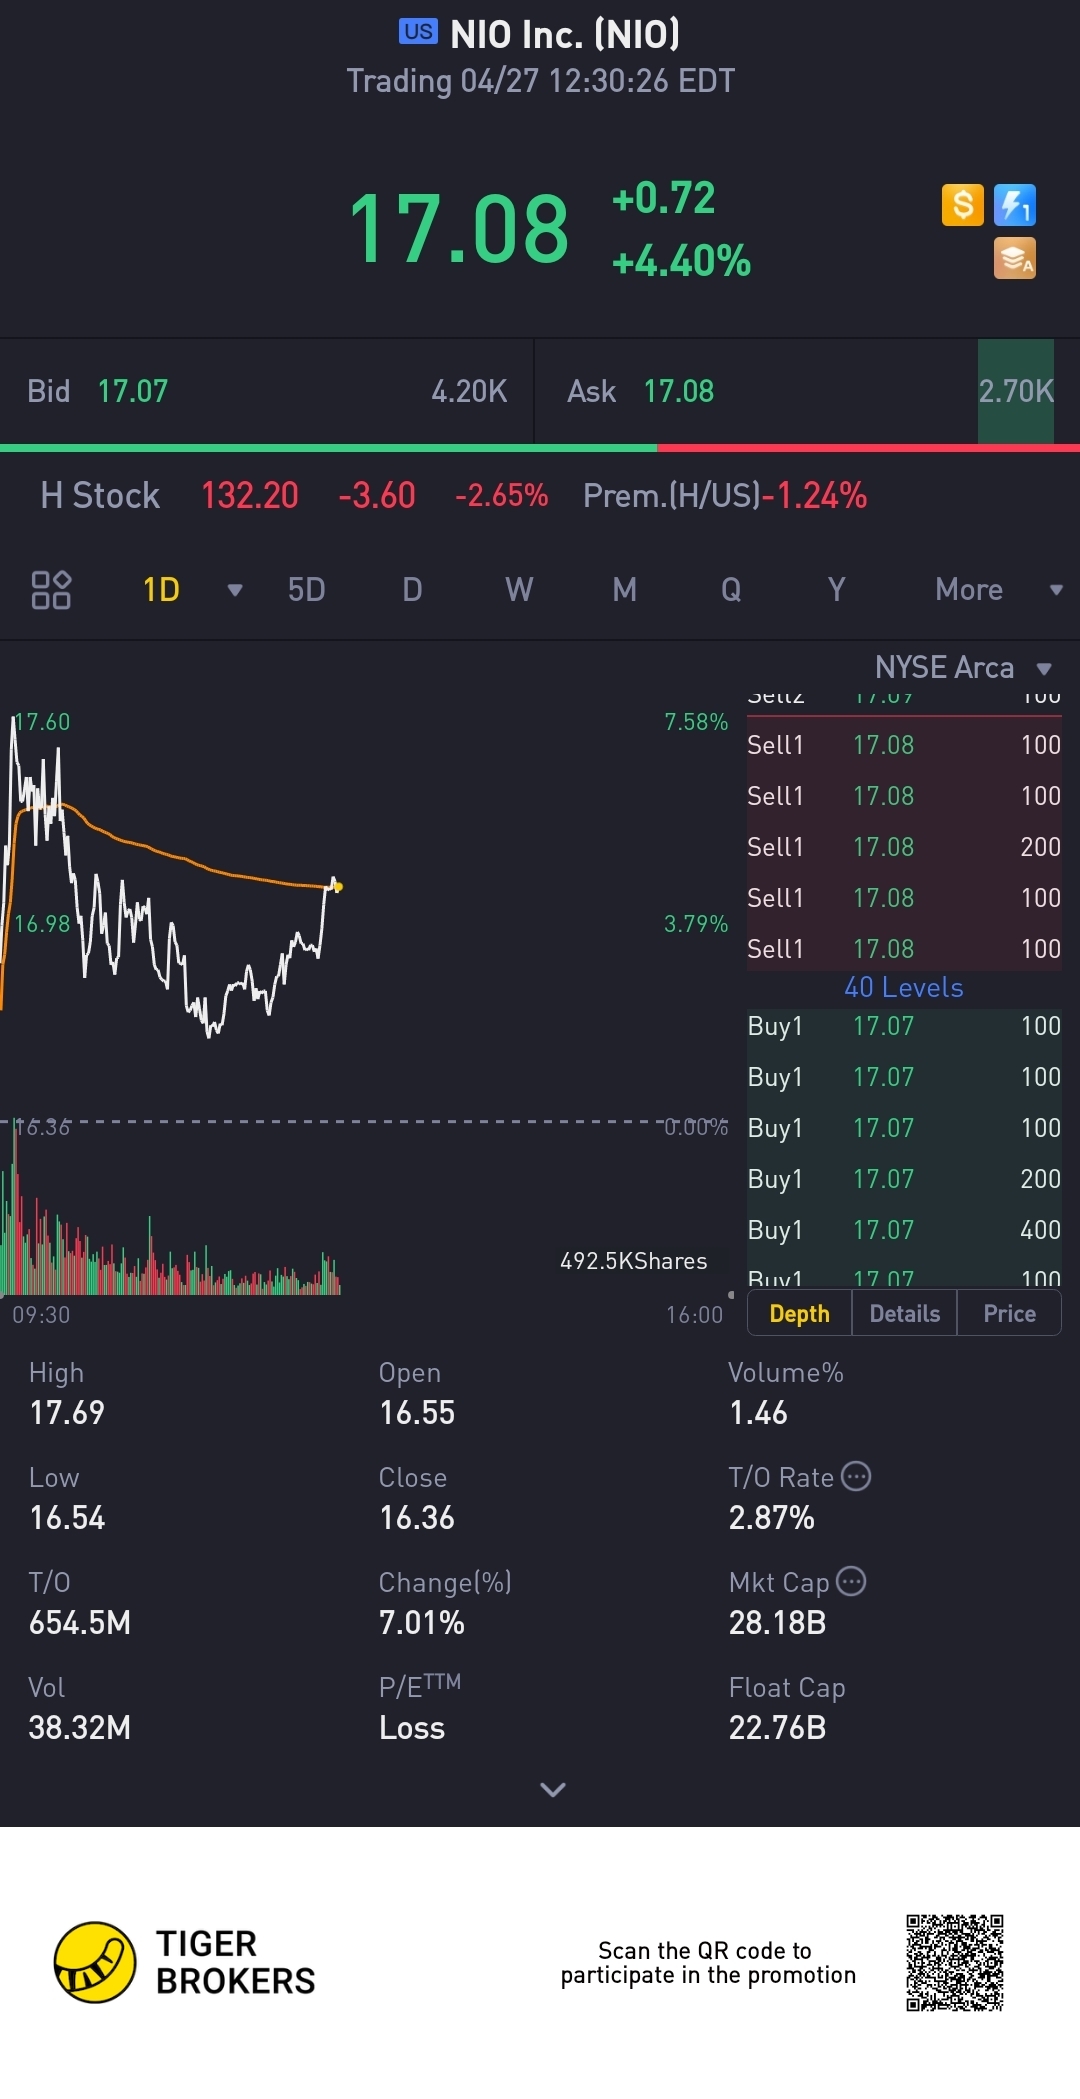Tap the green-red bid/ask ratio bar
1080x2099 pixels.
pyautogui.click(x=540, y=448)
